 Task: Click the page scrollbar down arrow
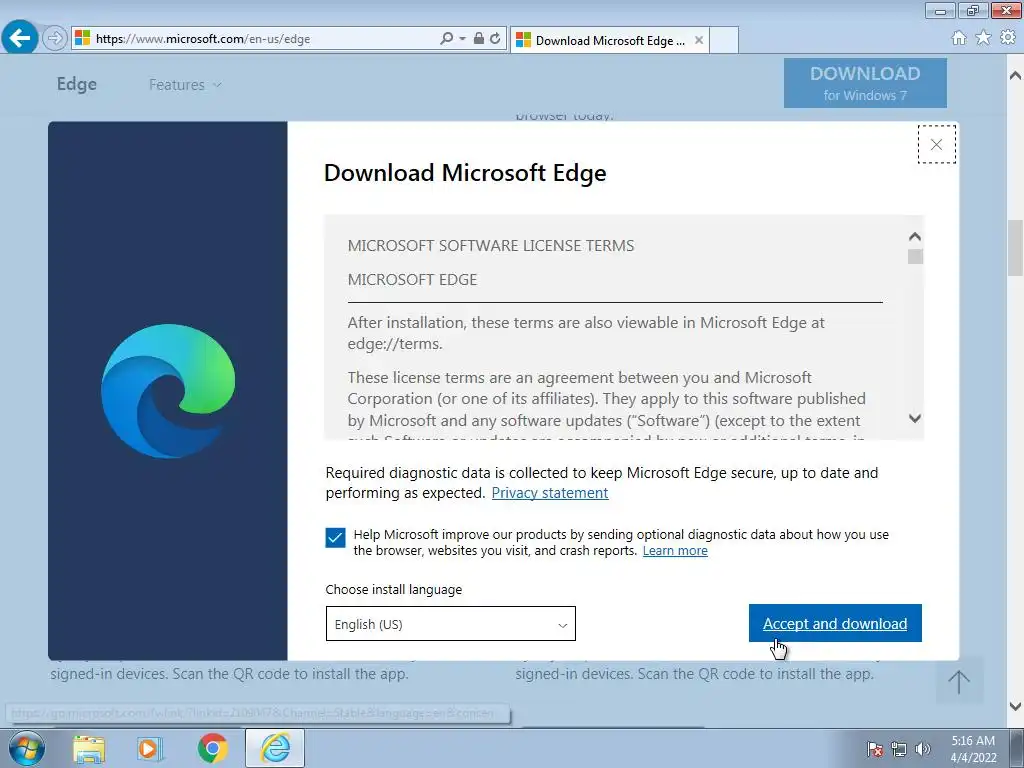(1015, 706)
